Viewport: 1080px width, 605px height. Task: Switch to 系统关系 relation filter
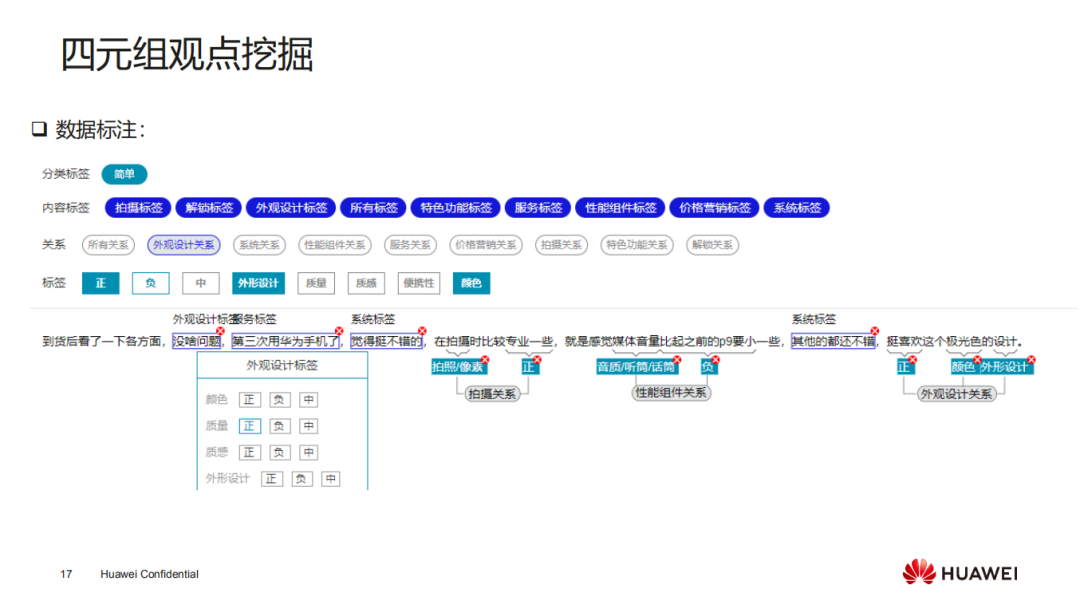[x=259, y=245]
